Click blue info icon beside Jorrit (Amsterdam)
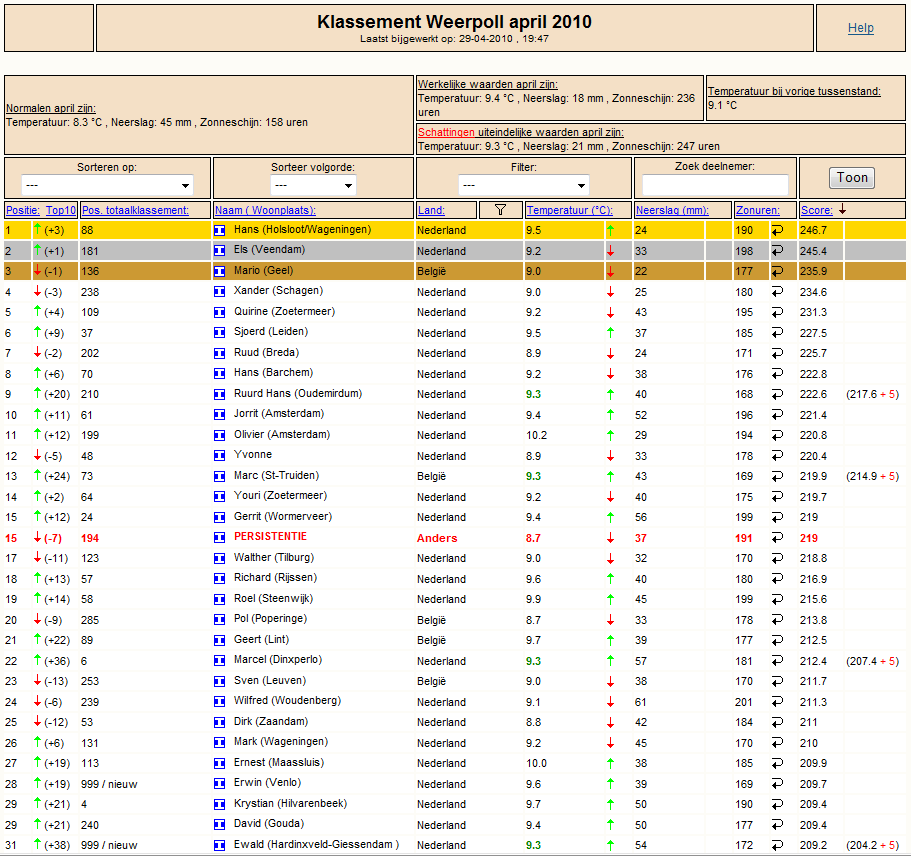911x856 pixels. (220, 415)
